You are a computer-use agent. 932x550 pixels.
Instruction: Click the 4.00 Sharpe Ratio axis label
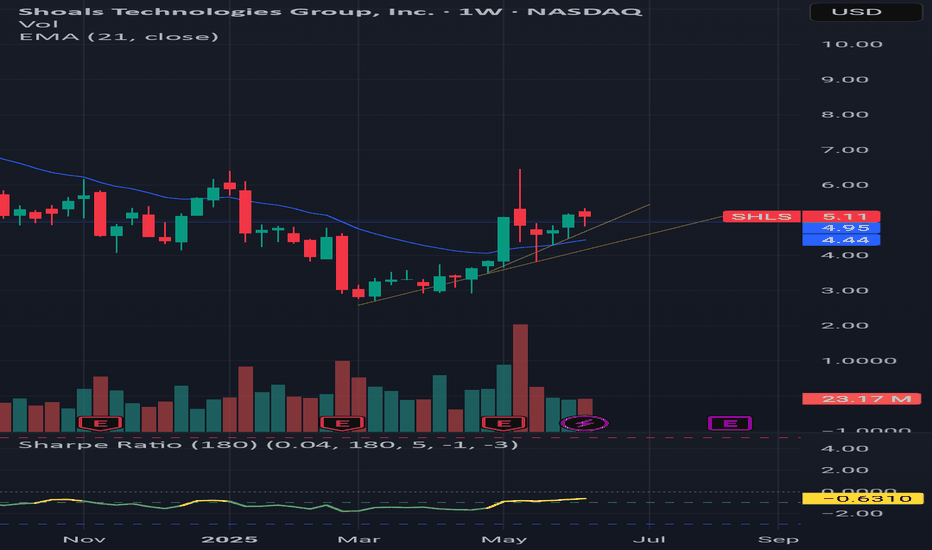[845, 449]
